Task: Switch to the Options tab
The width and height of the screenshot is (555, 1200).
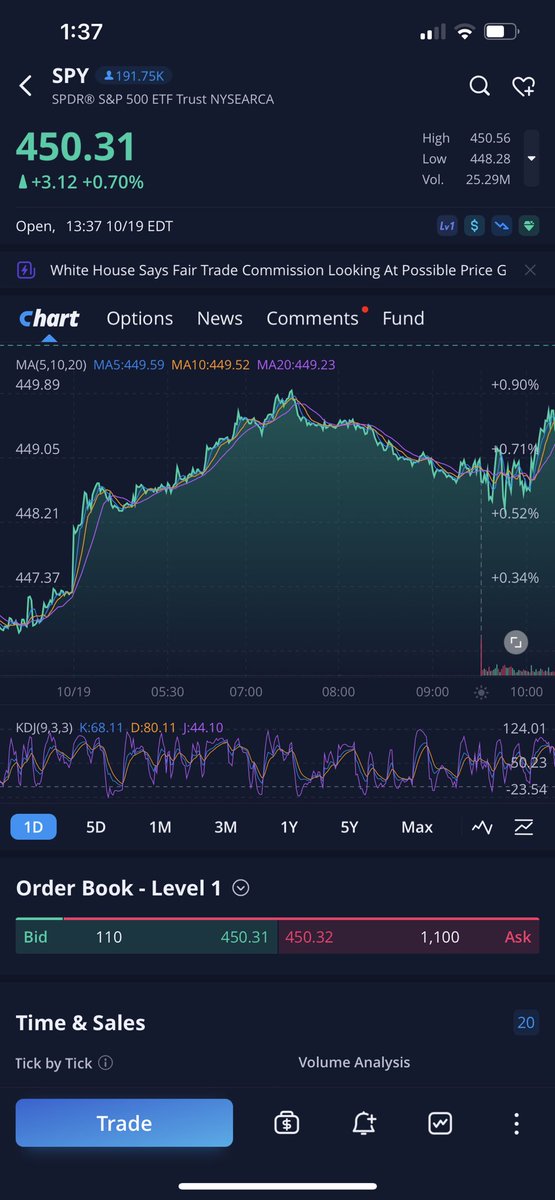Action: pyautogui.click(x=140, y=318)
